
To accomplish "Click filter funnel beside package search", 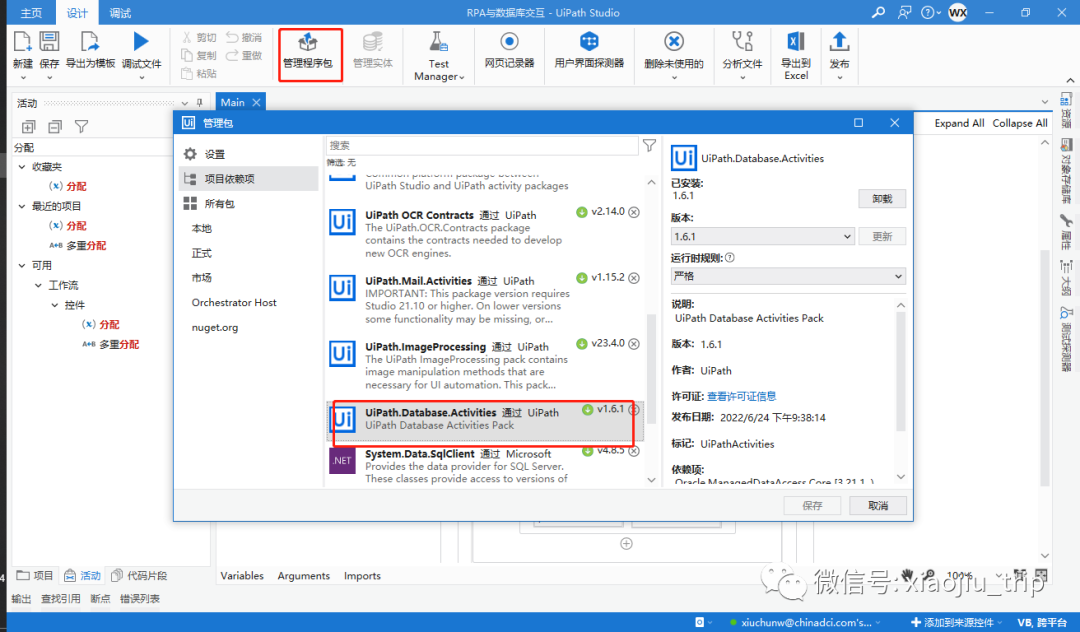I will tap(649, 145).
